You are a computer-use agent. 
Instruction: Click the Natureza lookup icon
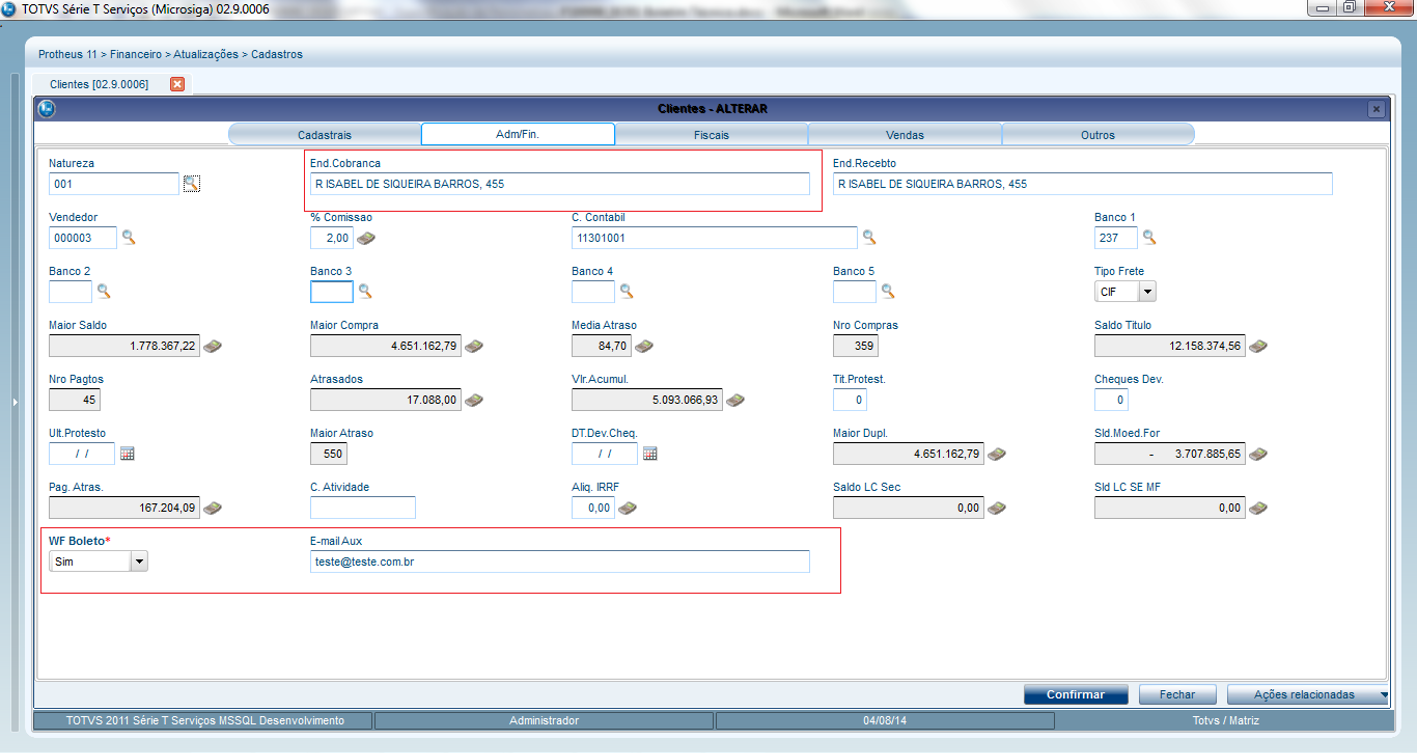point(192,183)
